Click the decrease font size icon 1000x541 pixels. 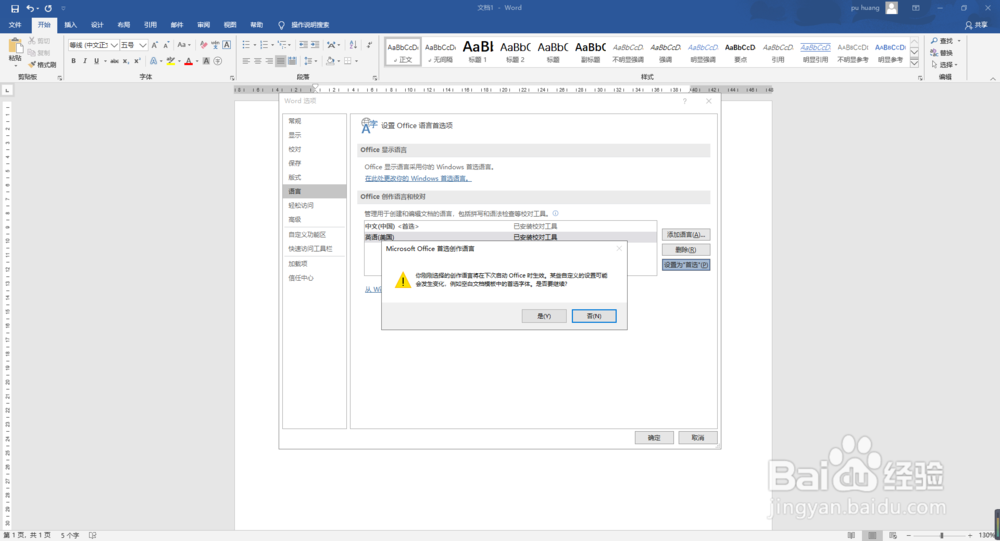166,45
